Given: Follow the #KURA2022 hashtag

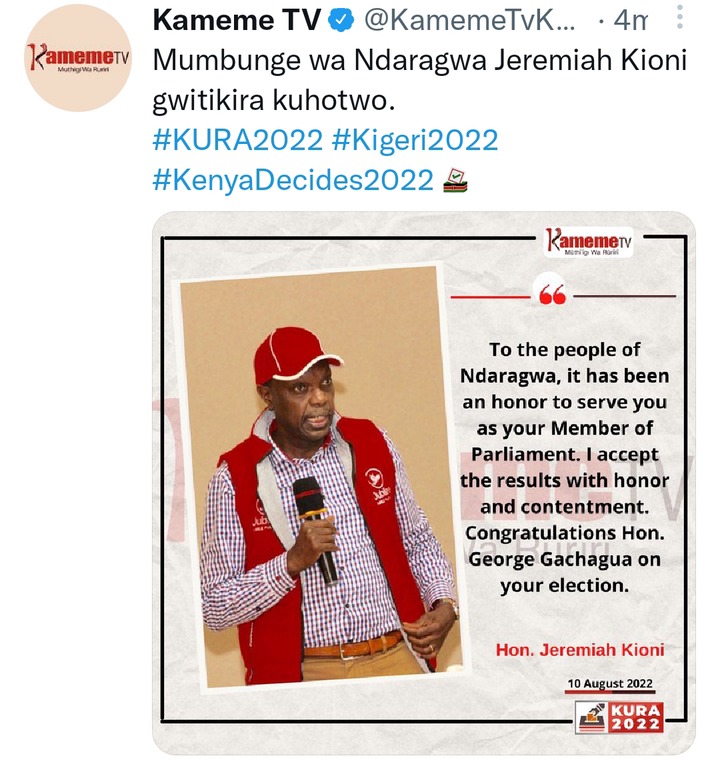Looking at the screenshot, I should (238, 140).
